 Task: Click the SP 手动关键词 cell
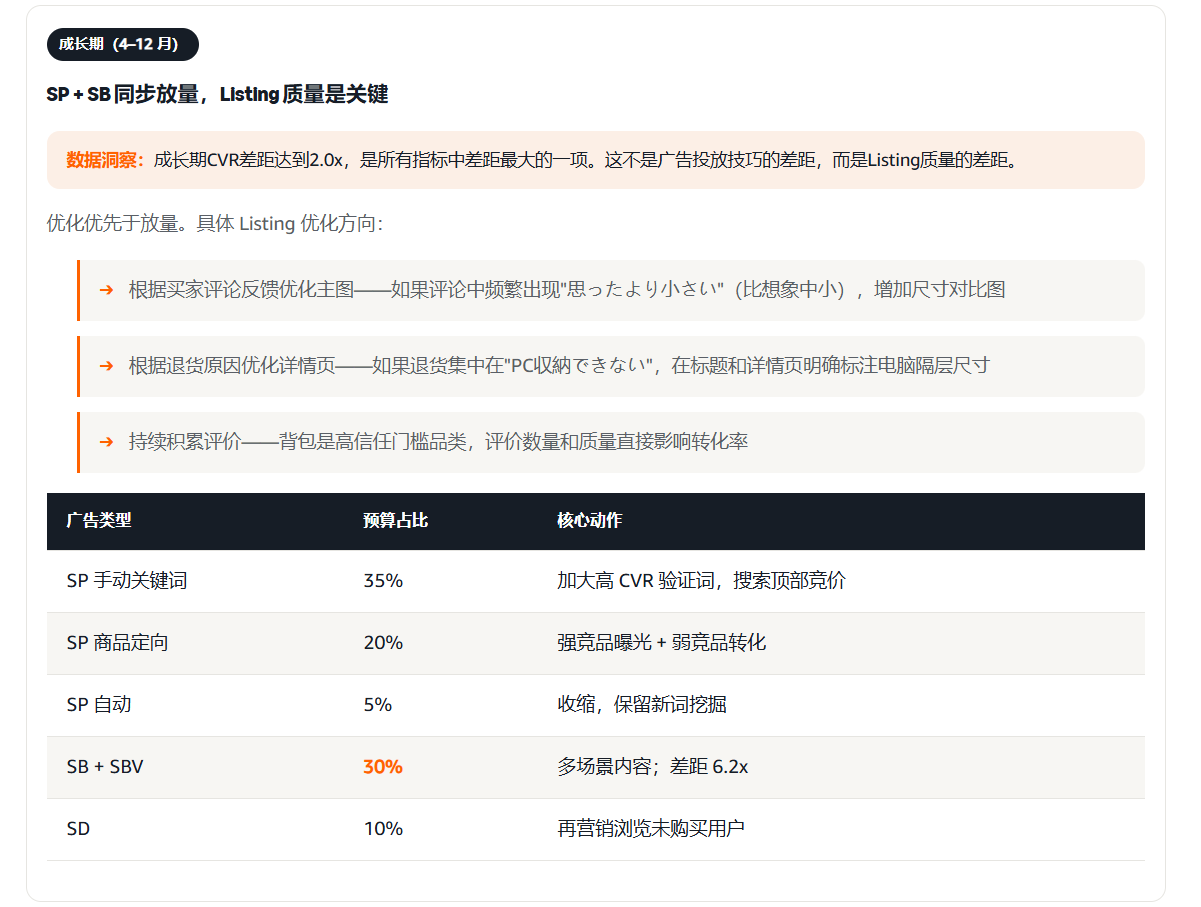127,581
